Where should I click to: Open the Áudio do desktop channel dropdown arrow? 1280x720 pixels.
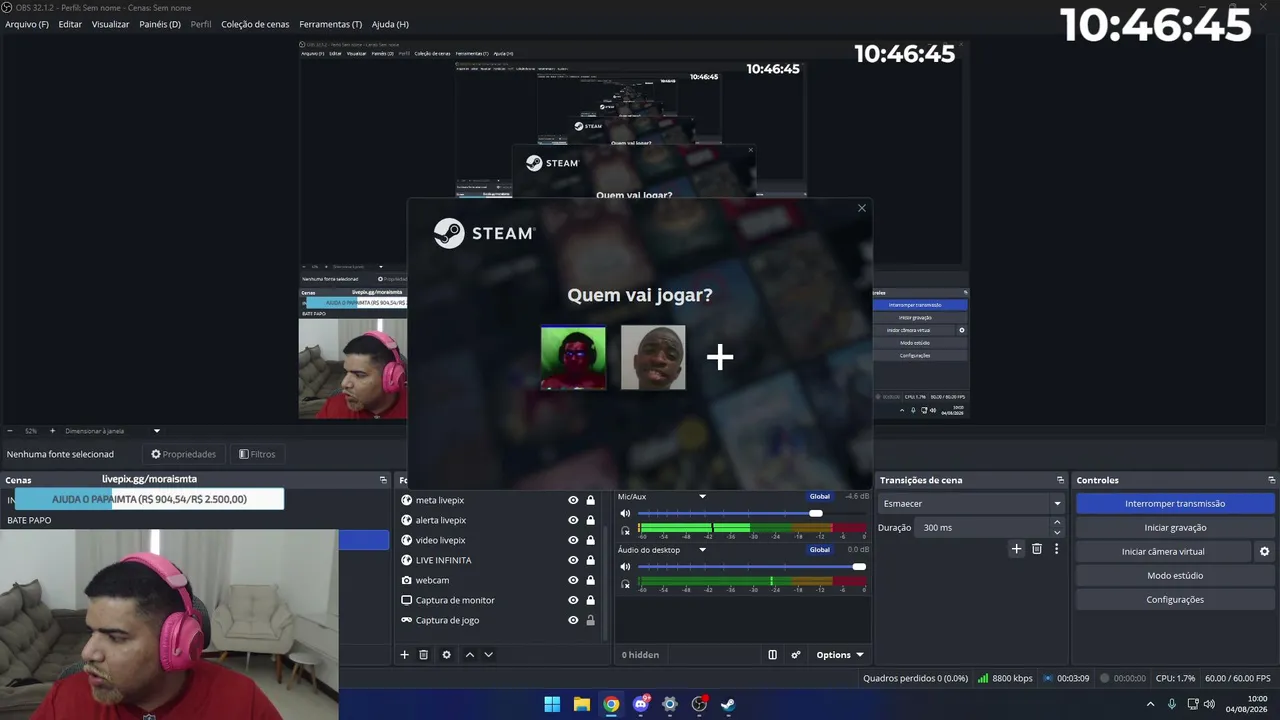pos(702,550)
